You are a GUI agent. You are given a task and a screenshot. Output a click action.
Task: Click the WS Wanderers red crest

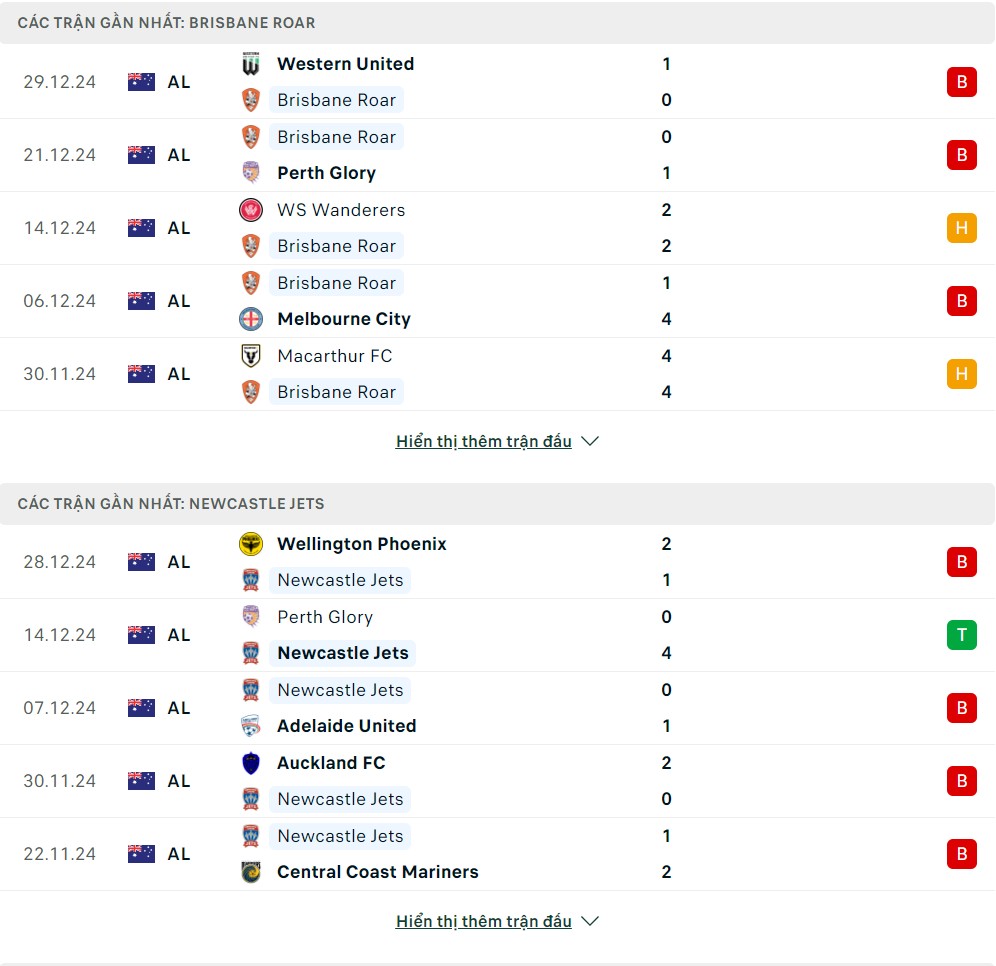[x=251, y=210]
